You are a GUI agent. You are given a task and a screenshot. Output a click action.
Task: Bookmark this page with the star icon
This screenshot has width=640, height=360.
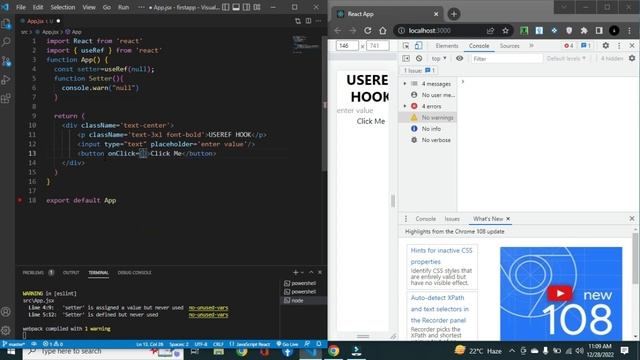tap(505, 31)
